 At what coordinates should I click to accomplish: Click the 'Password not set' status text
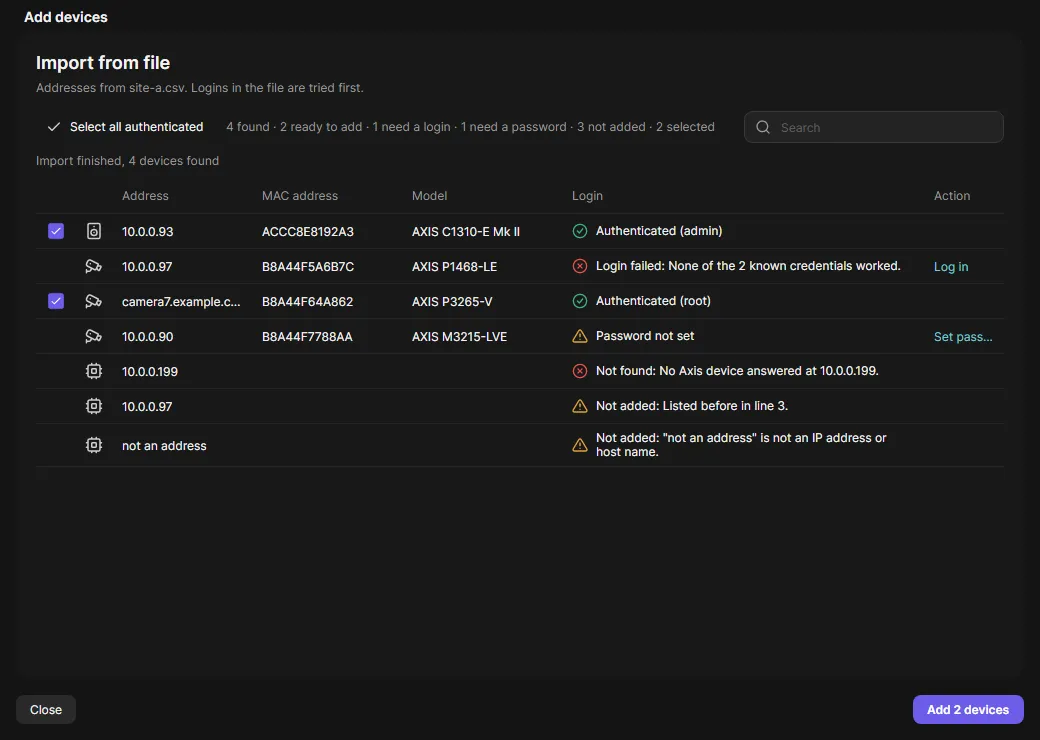coord(645,336)
